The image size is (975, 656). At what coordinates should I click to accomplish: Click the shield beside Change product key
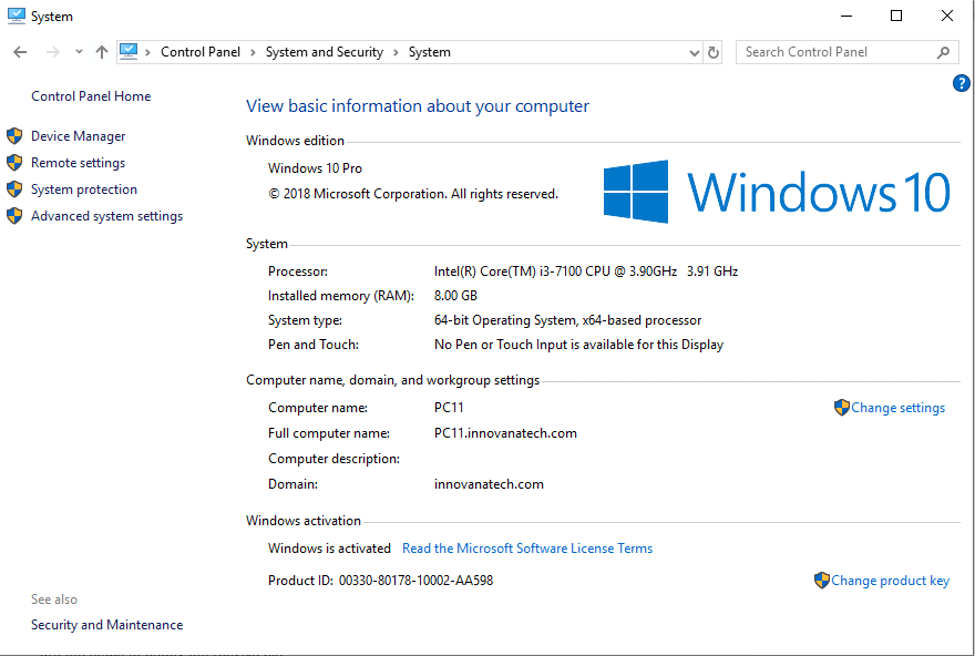[822, 580]
